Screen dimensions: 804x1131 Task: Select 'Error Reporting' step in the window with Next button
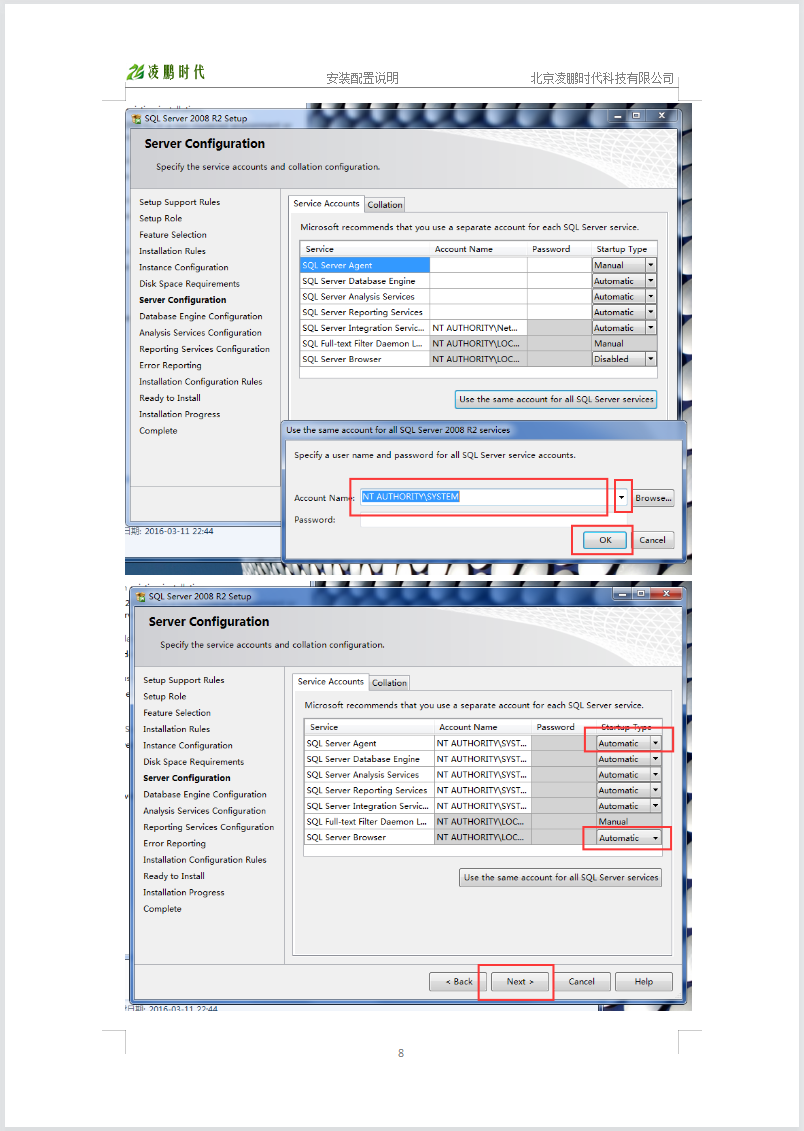[175, 844]
